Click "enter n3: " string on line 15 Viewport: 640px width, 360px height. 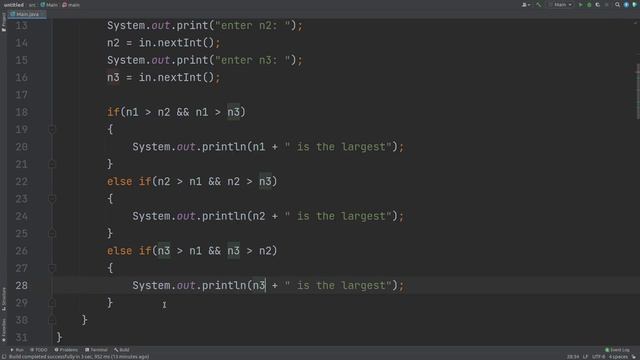[253, 60]
